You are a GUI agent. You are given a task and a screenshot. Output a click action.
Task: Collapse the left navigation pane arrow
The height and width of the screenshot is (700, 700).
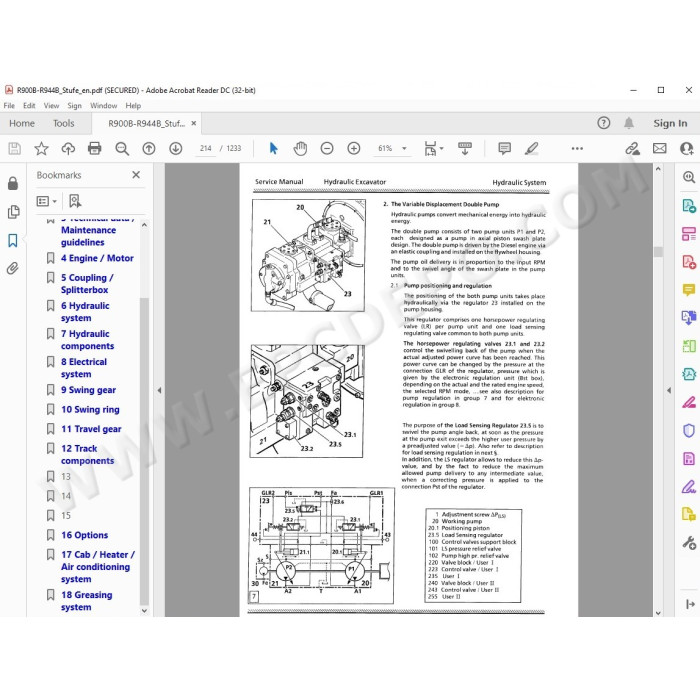(x=159, y=390)
